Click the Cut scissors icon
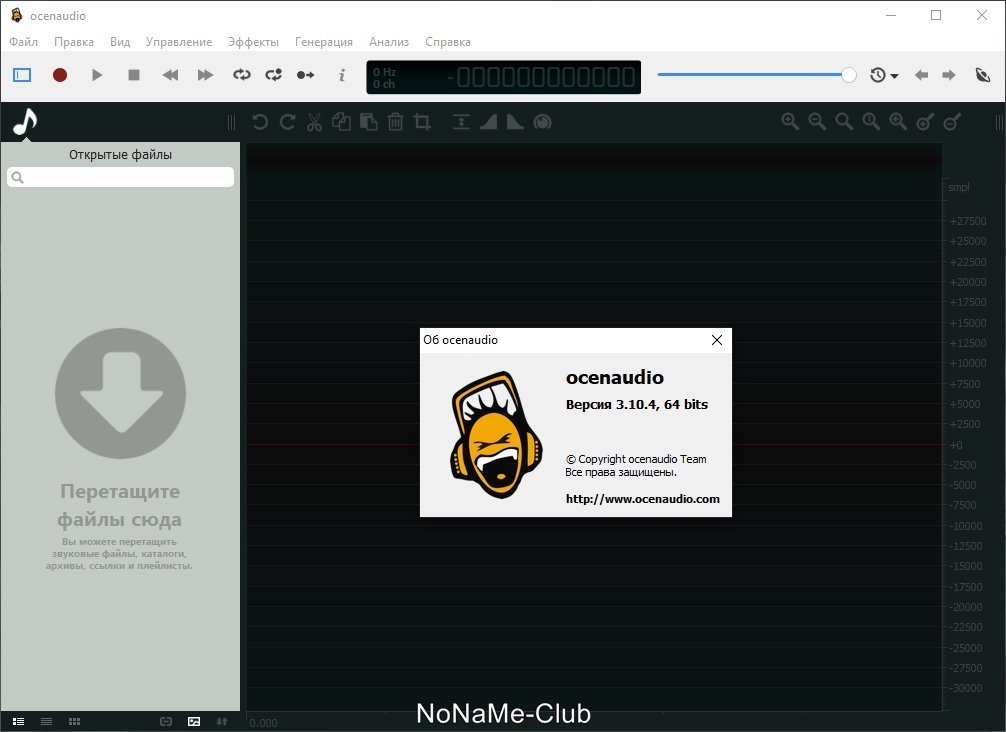 (x=314, y=122)
